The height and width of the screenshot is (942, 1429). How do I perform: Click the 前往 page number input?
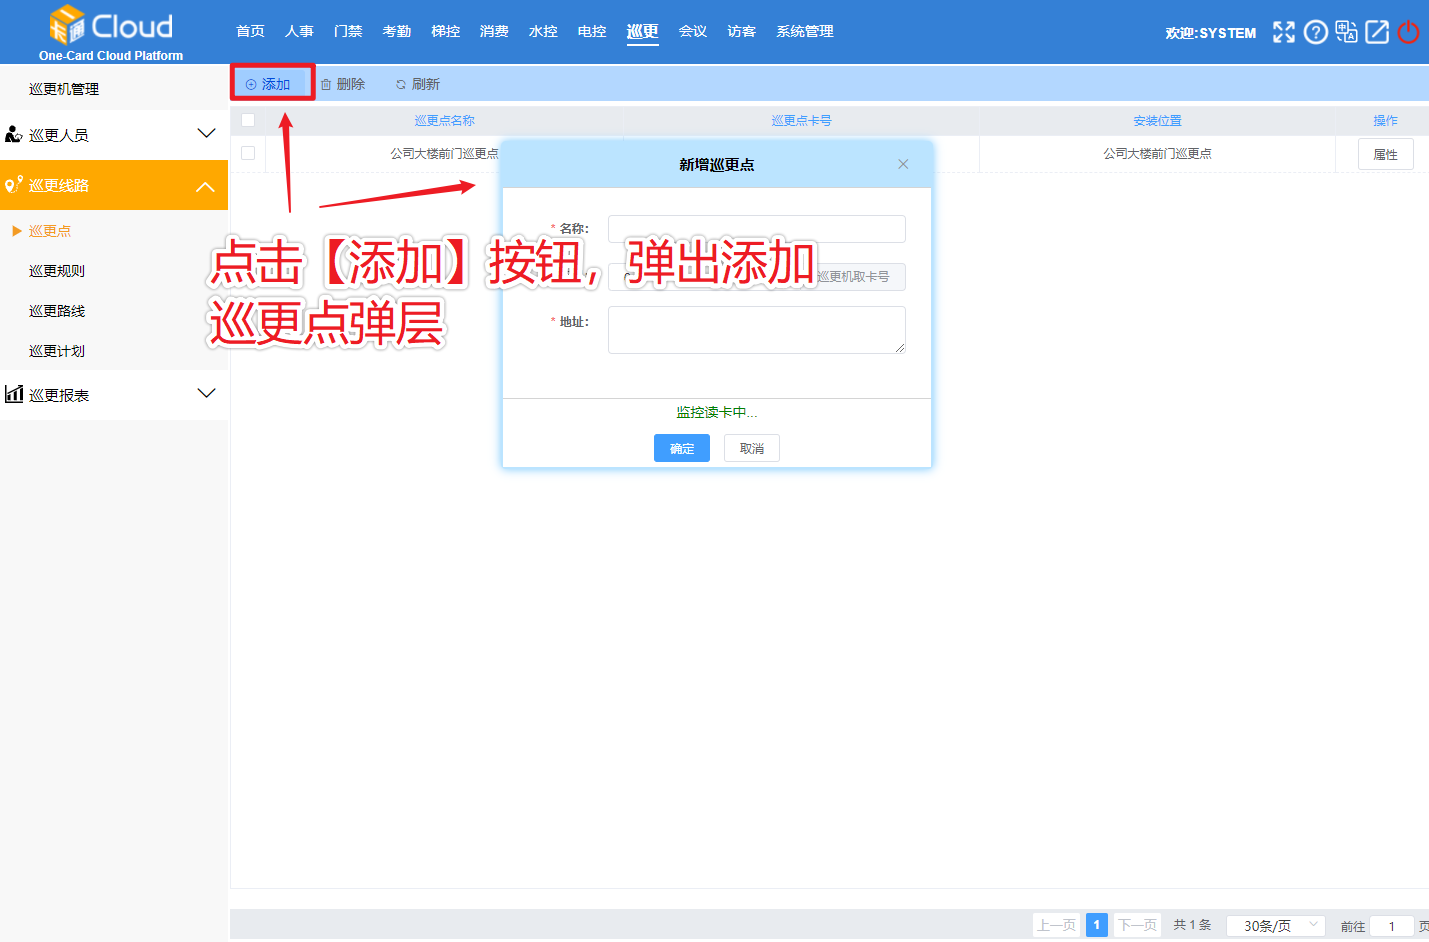point(1392,926)
